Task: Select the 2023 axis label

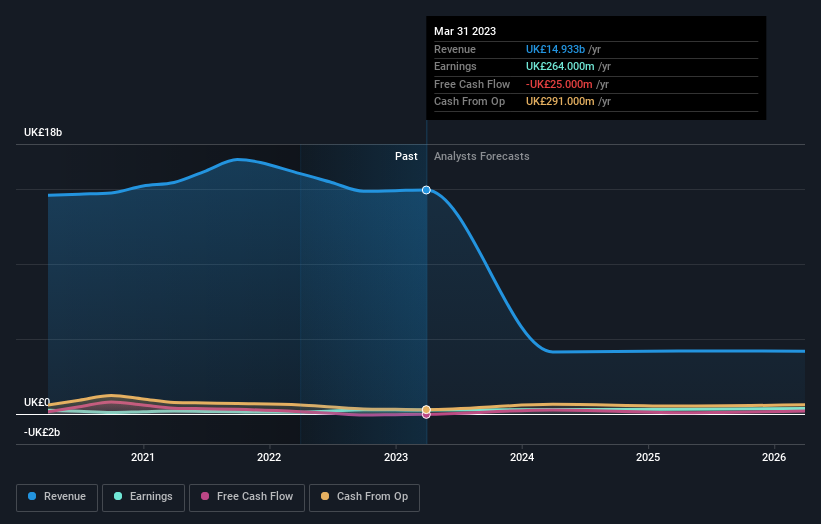Action: click(396, 458)
